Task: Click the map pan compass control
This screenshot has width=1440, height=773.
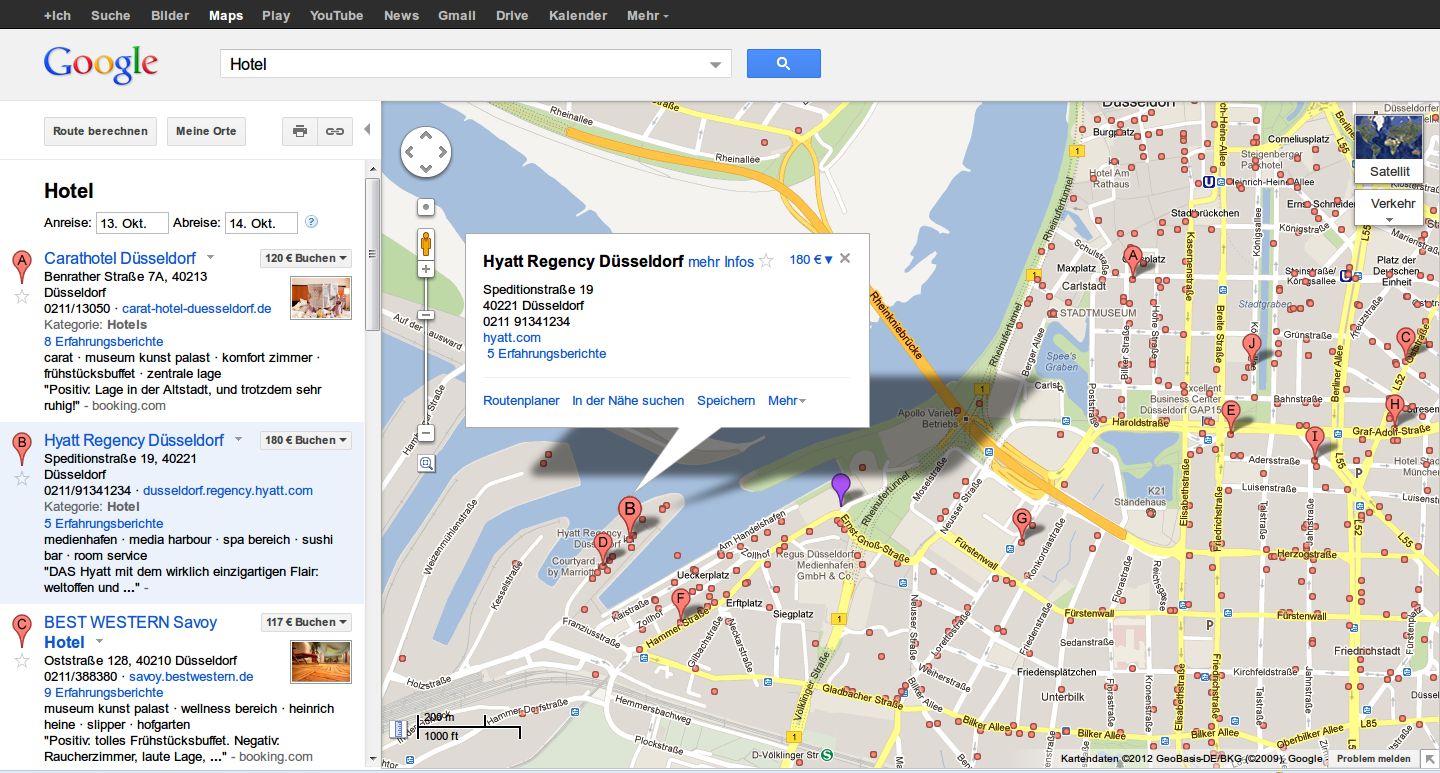Action: (426, 153)
